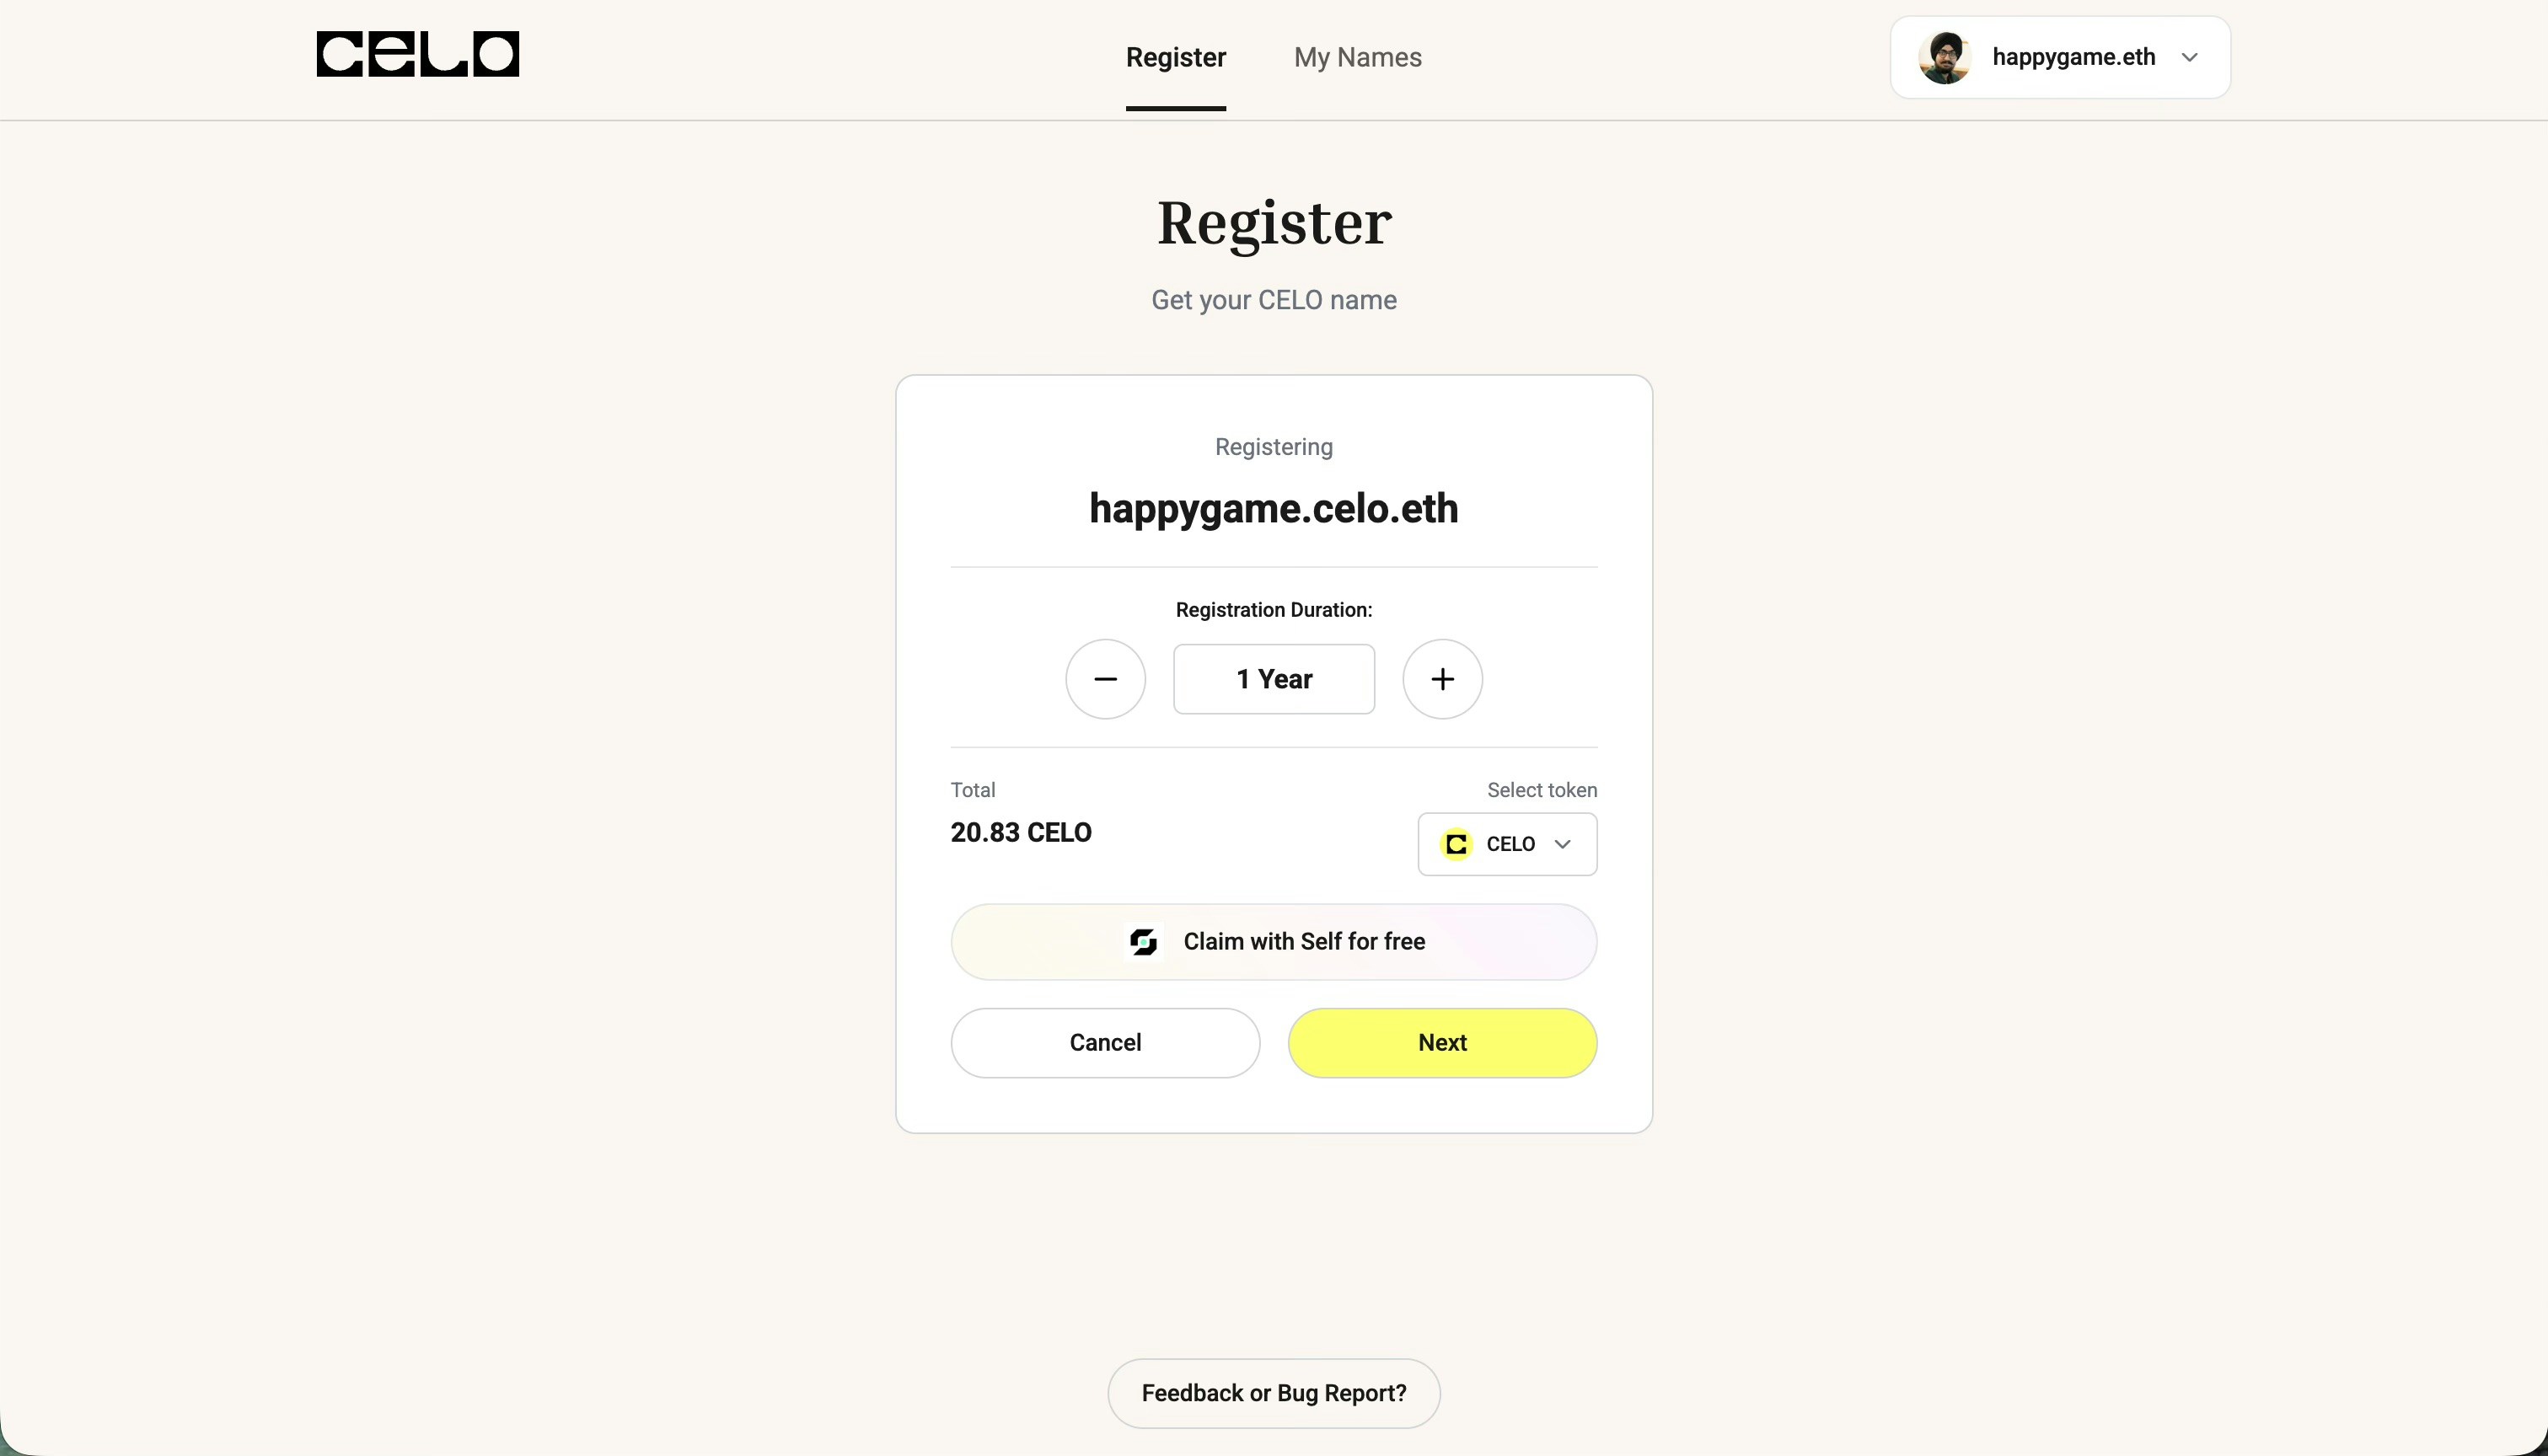Click the happygame.celo.eth name being registered
The height and width of the screenshot is (1456, 2548).
[x=1273, y=509]
